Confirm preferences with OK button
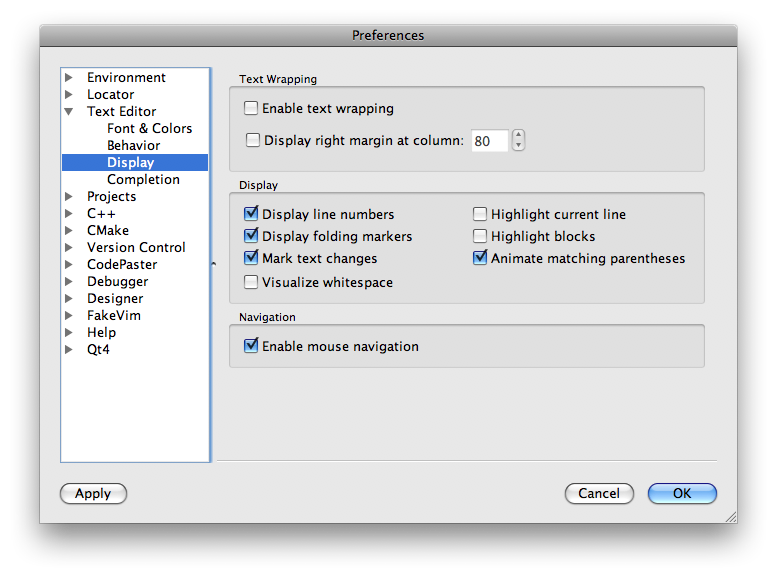The height and width of the screenshot is (578, 777). 682,493
